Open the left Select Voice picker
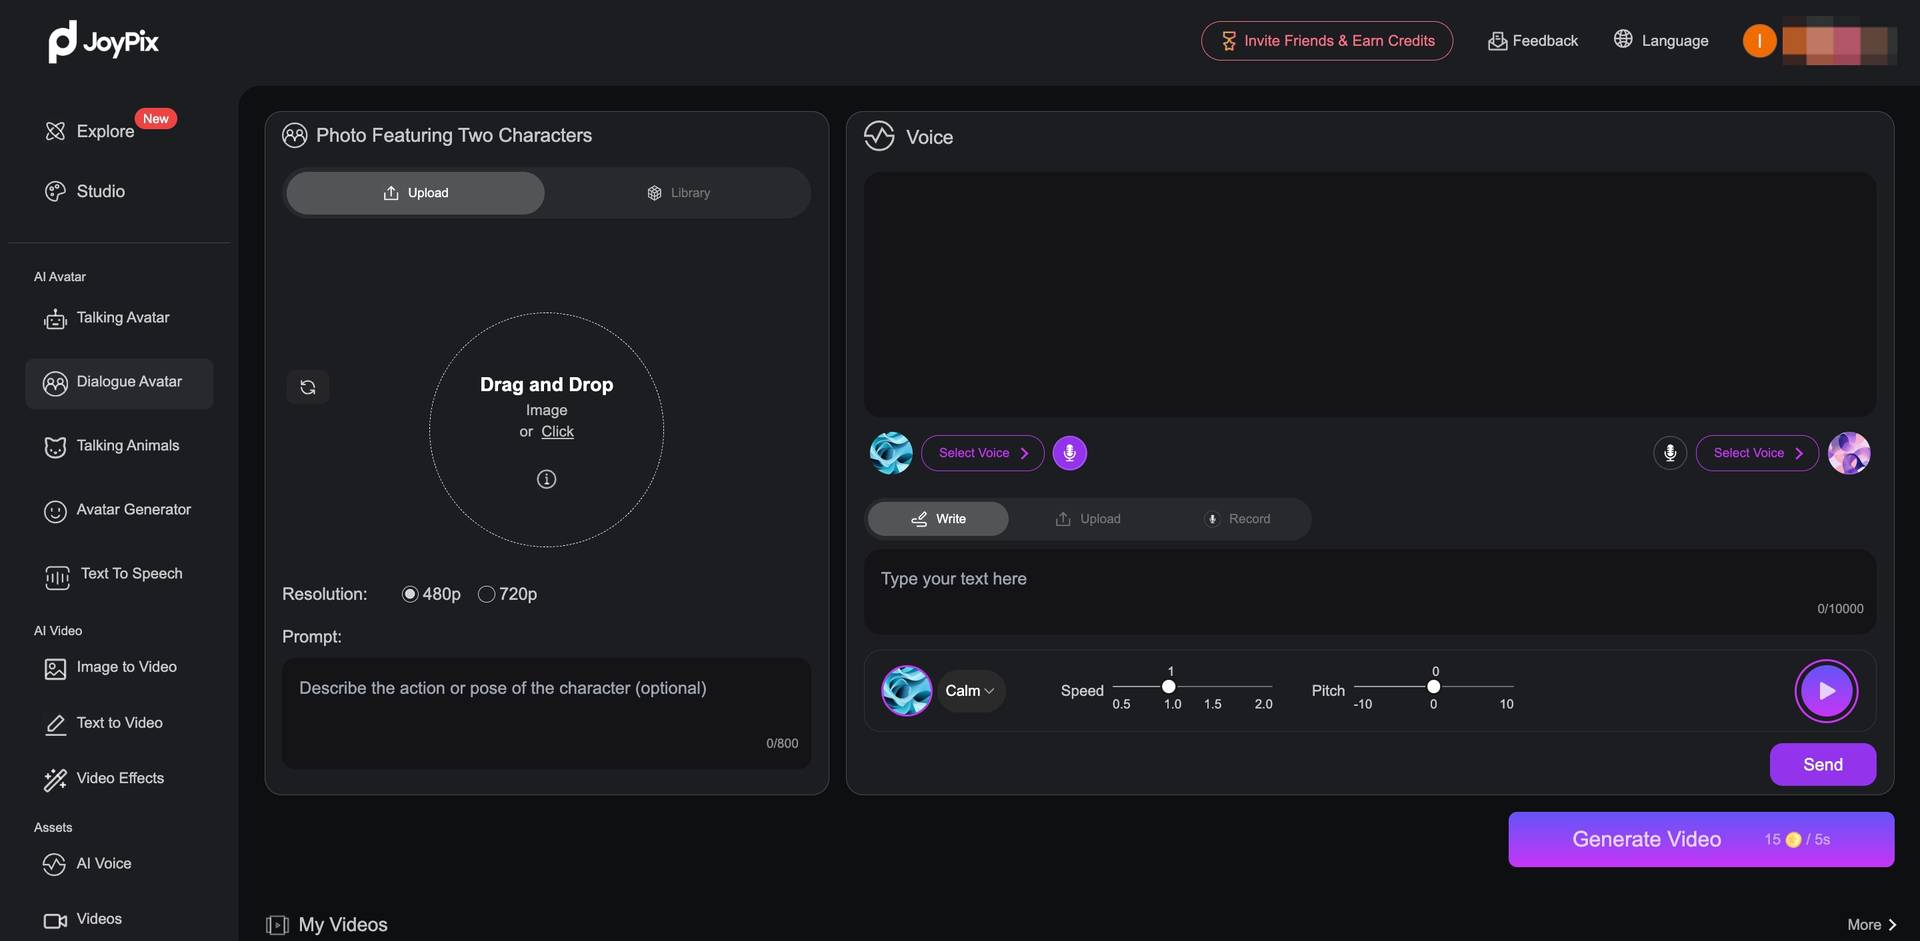 click(x=982, y=453)
